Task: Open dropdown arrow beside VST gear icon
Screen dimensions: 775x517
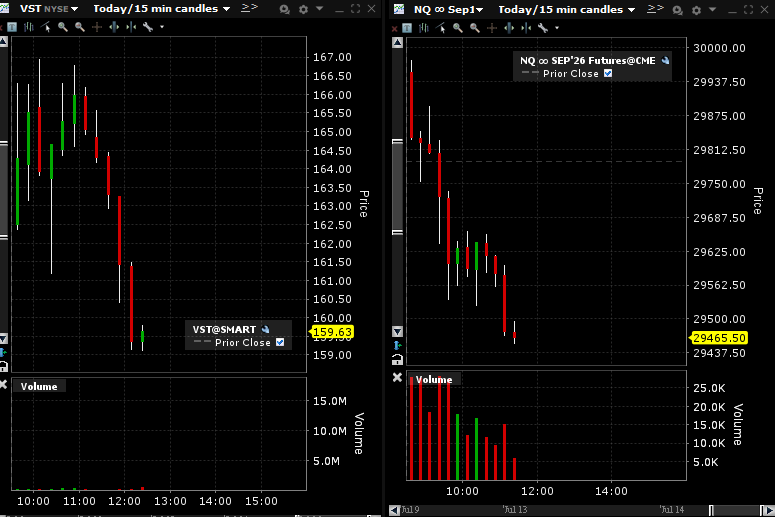Action: (x=319, y=8)
